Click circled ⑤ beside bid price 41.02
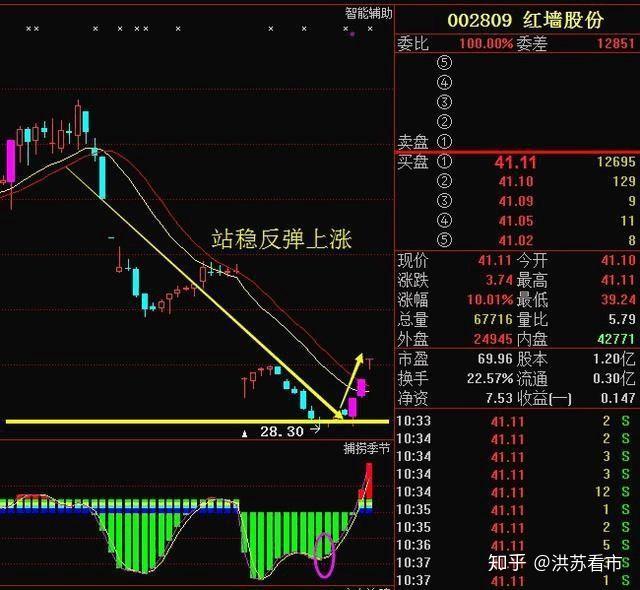 (444, 240)
